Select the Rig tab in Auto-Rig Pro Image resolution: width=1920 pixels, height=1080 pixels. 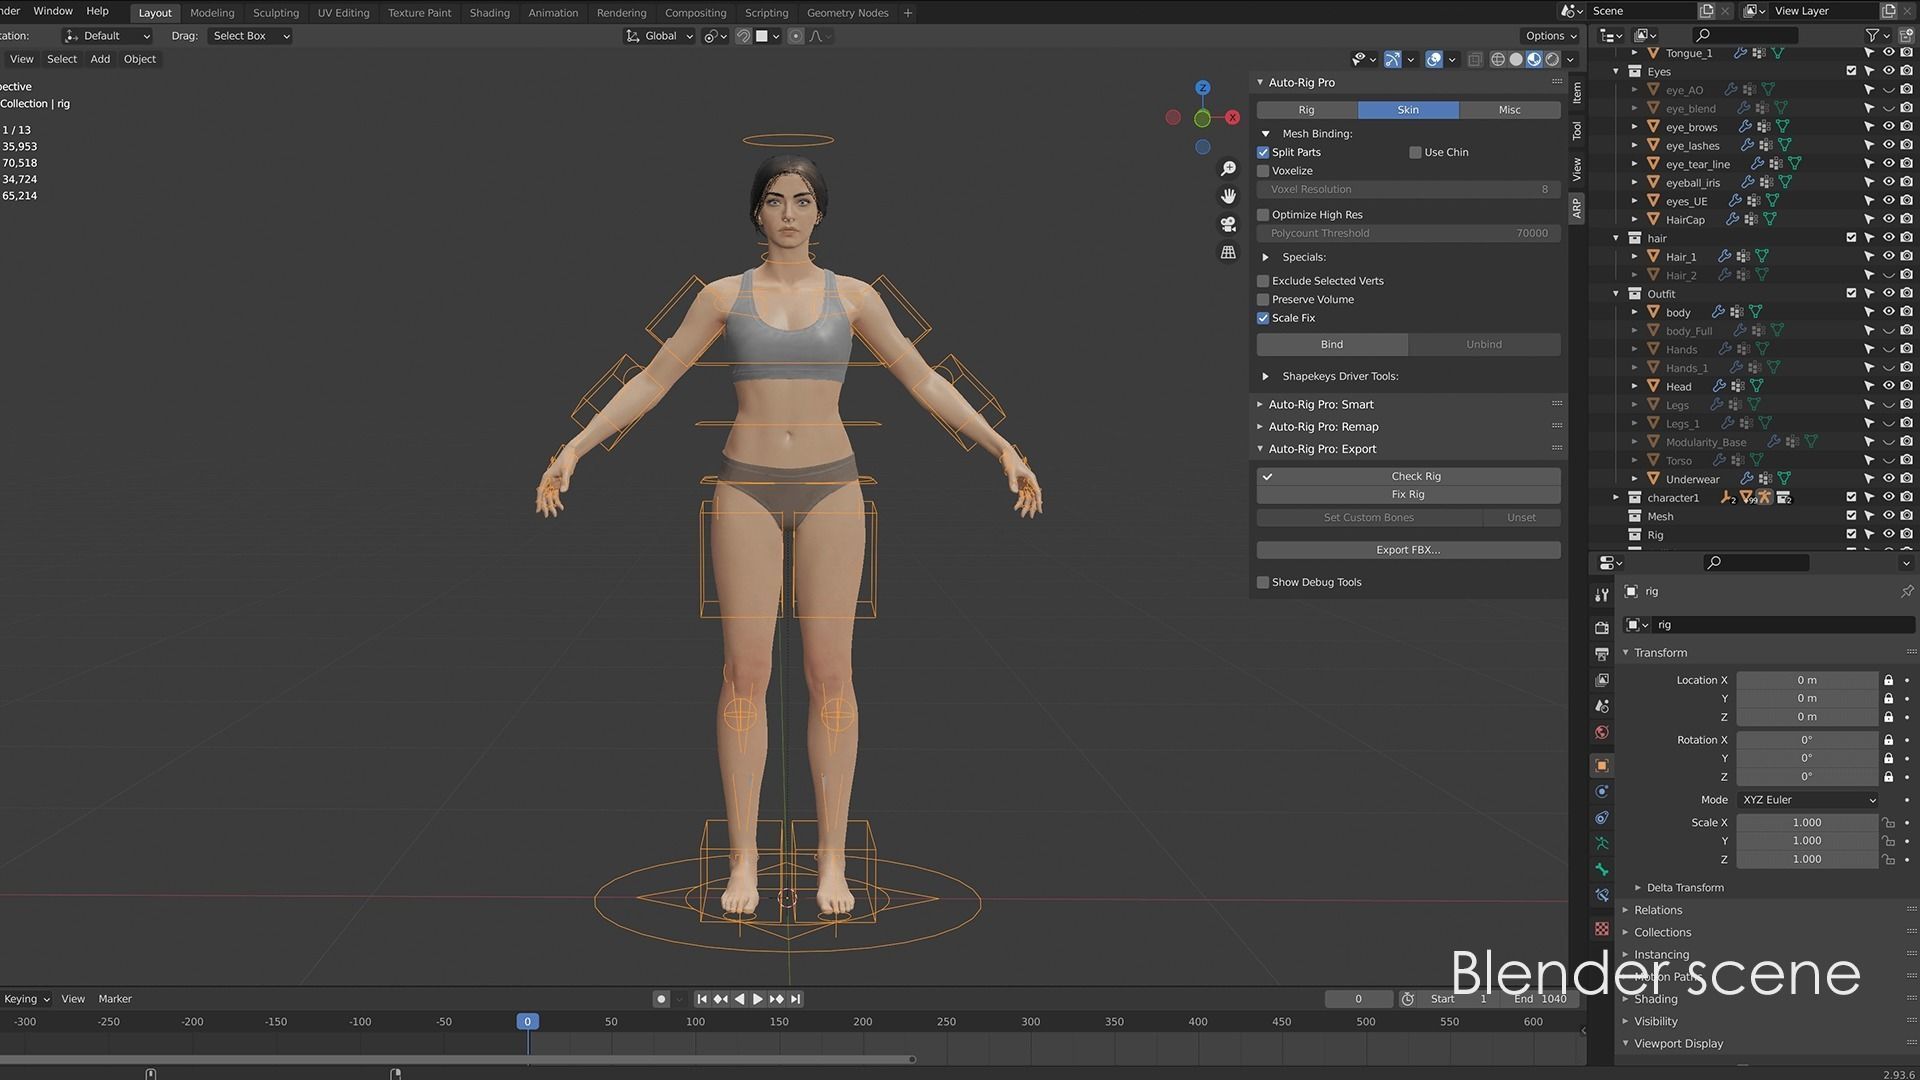click(x=1306, y=110)
